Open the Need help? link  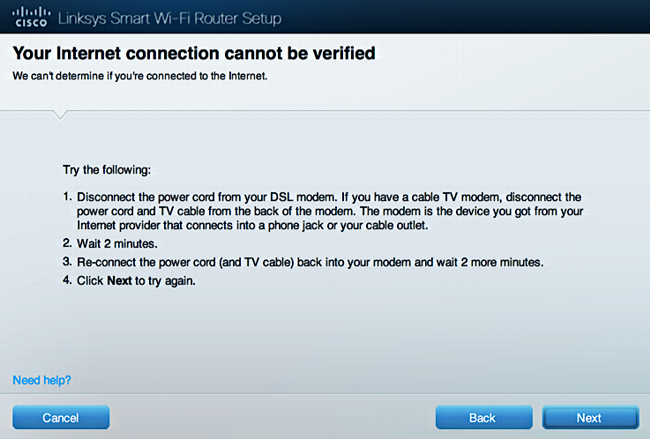tap(42, 380)
